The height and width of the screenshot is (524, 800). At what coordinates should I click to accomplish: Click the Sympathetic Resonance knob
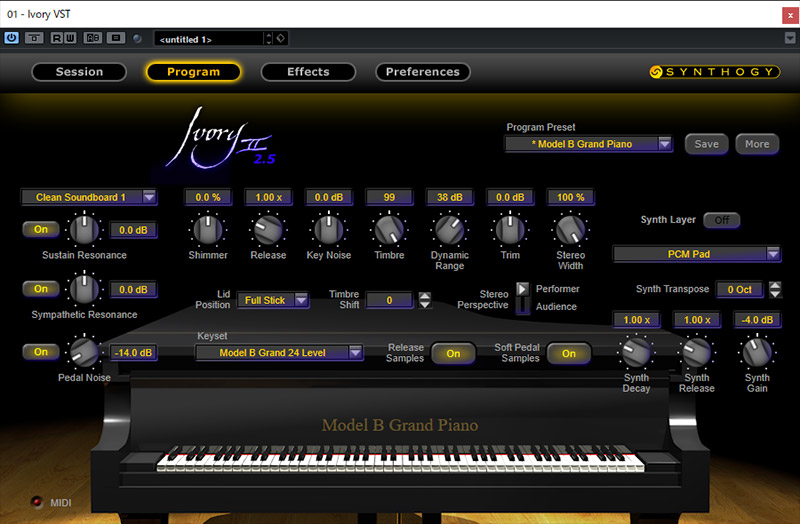(x=84, y=289)
